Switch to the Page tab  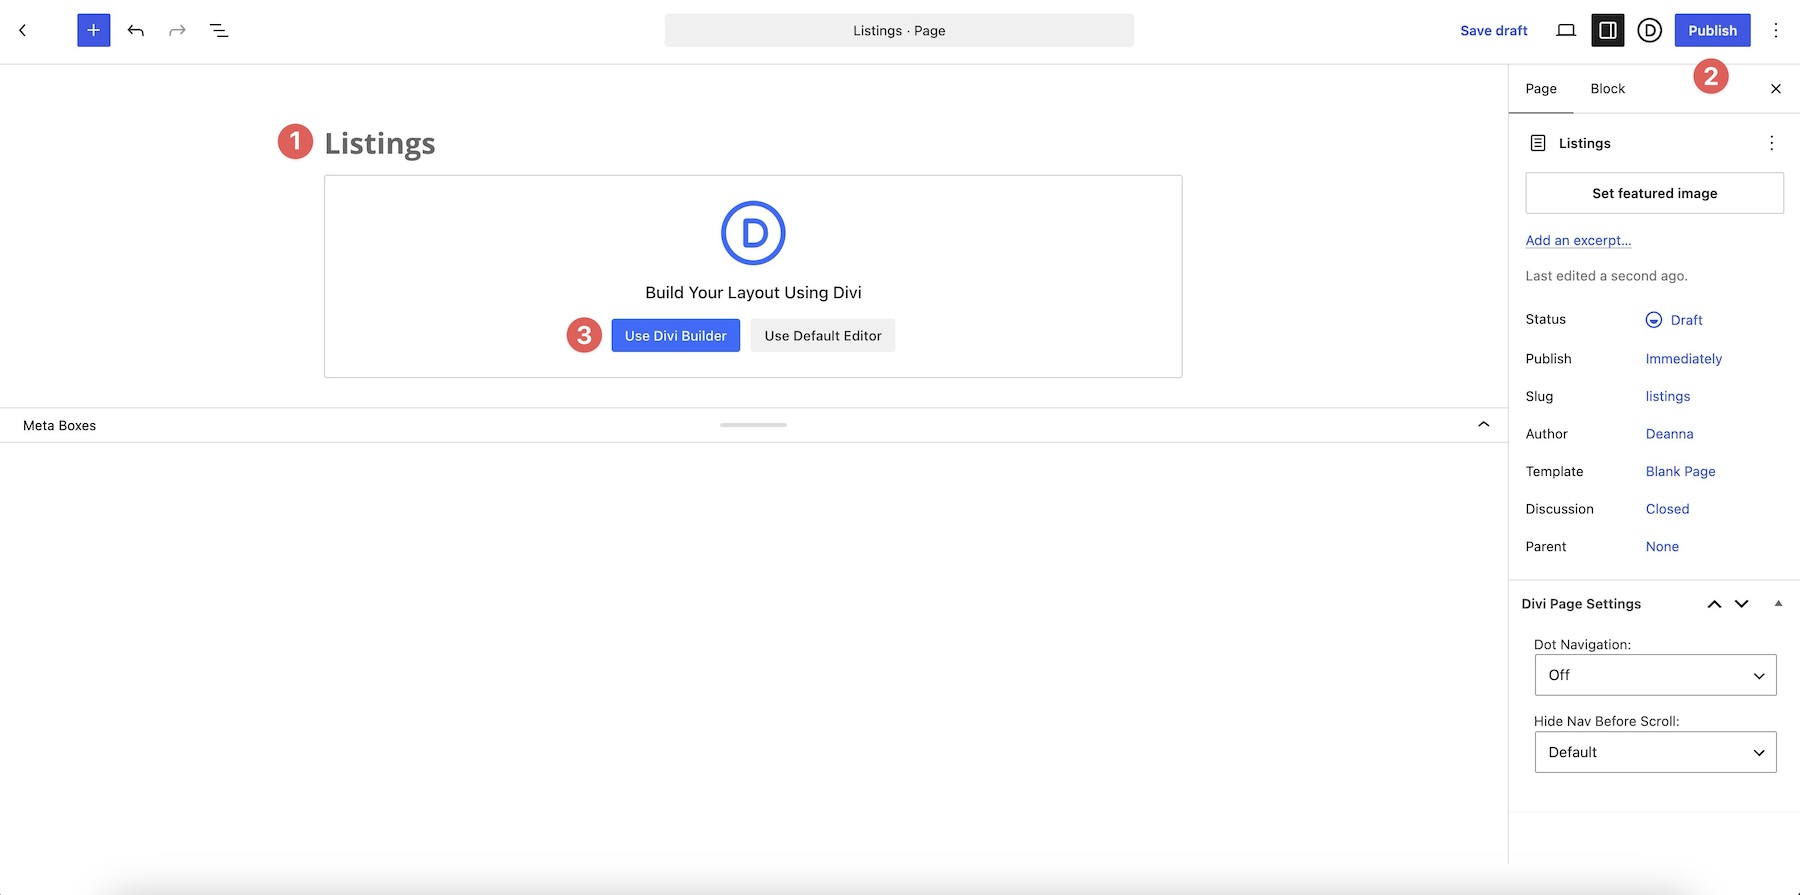(1541, 88)
